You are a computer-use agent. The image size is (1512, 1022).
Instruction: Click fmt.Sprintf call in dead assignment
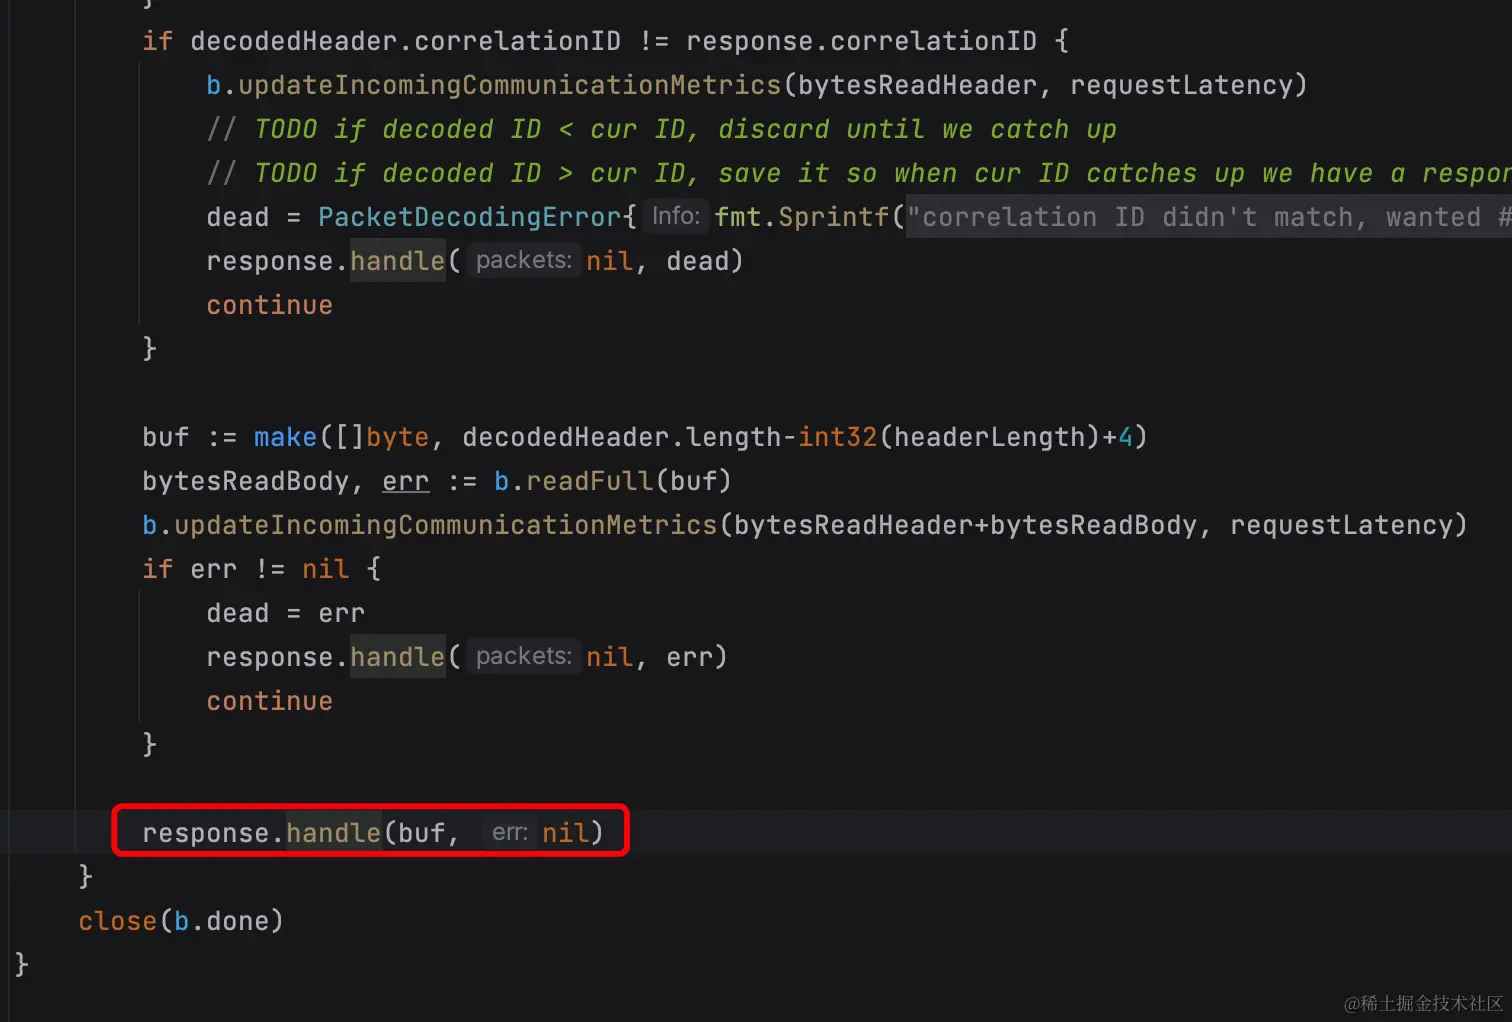(x=802, y=217)
